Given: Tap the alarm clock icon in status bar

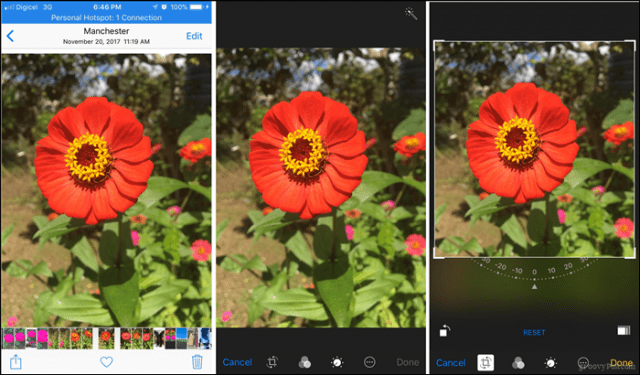Looking at the screenshot, I should (x=164, y=7).
